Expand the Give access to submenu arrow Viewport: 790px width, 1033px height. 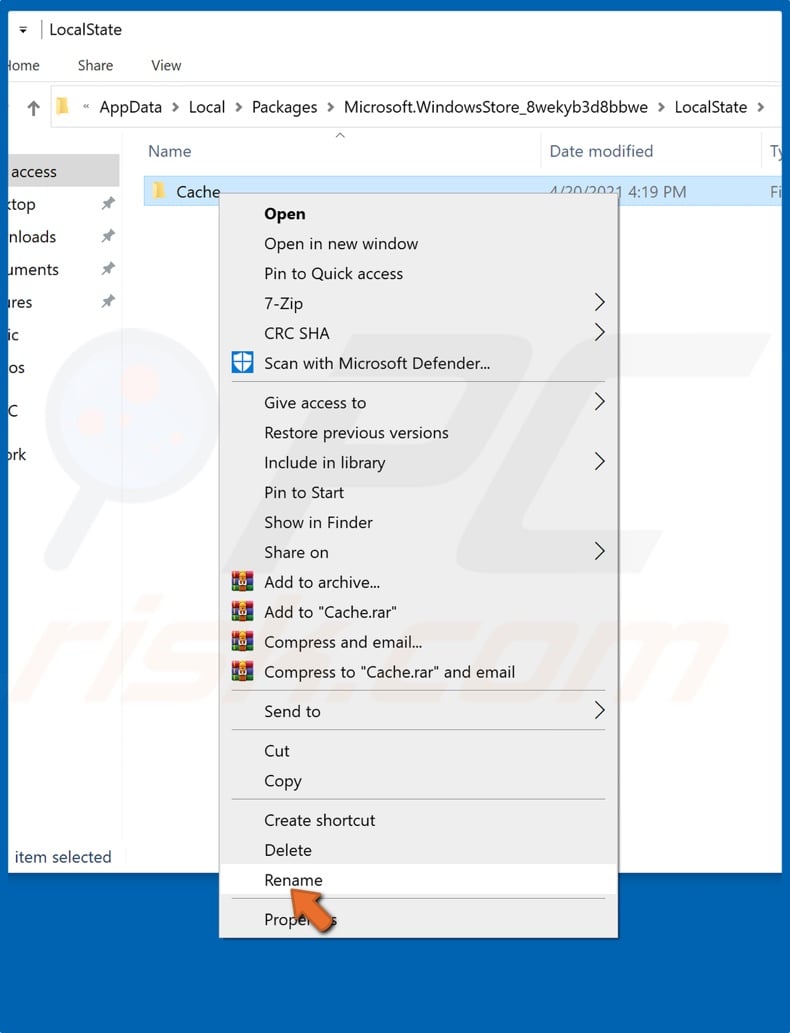tap(599, 401)
